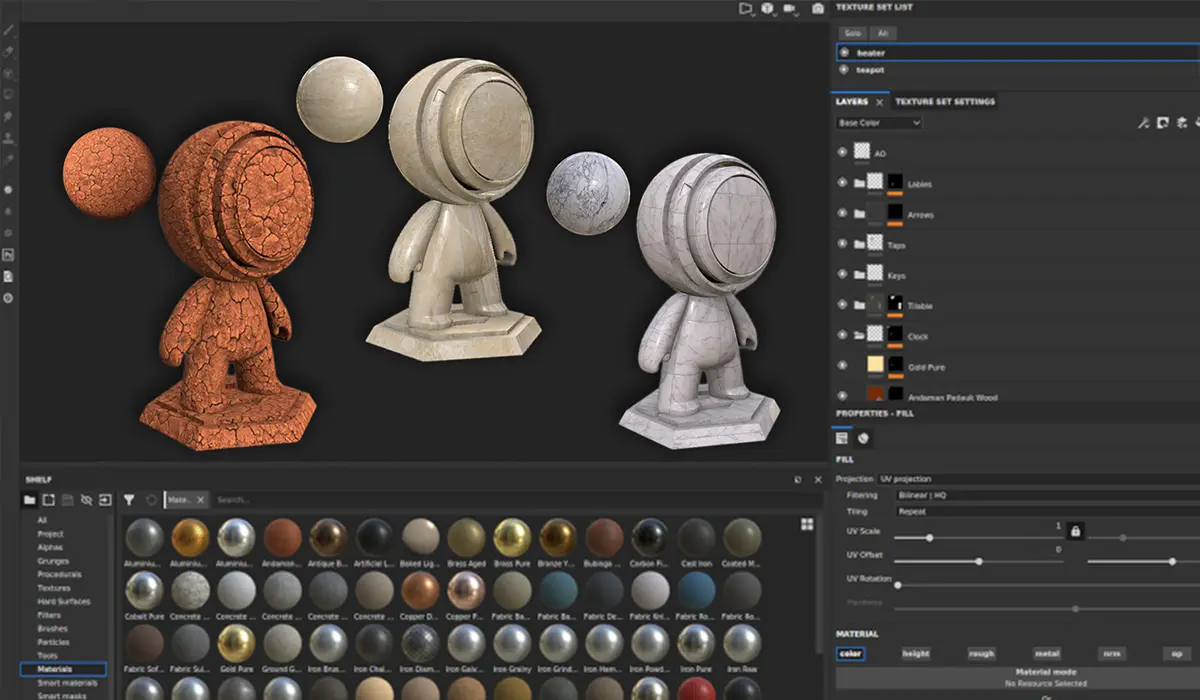This screenshot has width=1200, height=700.
Task: Expand the Keys folder in Layers
Action: click(859, 275)
